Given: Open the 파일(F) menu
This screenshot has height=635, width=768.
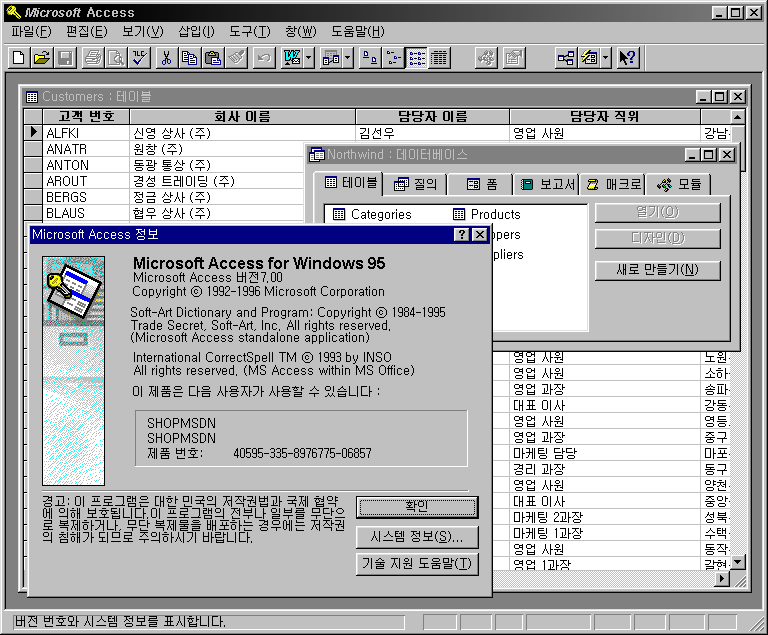Looking at the screenshot, I should coord(31,32).
